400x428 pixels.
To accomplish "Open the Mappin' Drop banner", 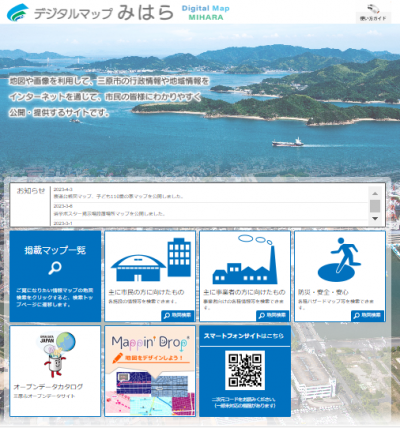I will coord(150,371).
